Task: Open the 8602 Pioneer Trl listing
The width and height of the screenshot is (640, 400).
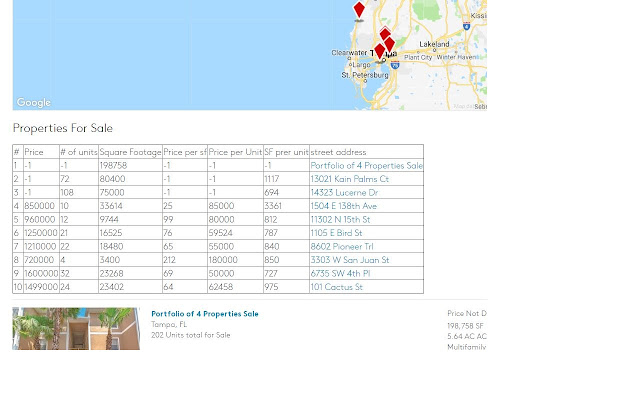Action: (x=341, y=246)
